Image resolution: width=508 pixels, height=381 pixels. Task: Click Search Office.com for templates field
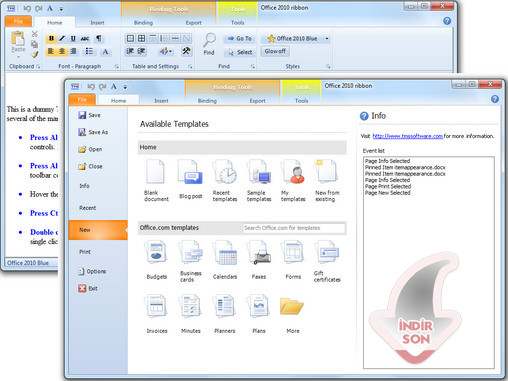tap(294, 228)
